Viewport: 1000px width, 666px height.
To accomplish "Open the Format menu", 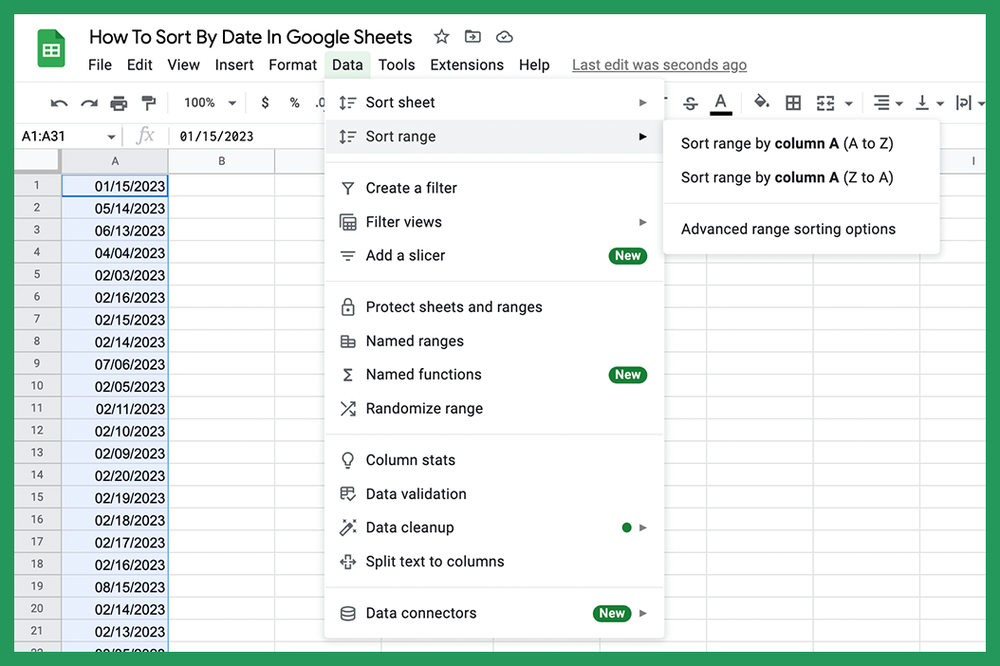I will [x=293, y=65].
